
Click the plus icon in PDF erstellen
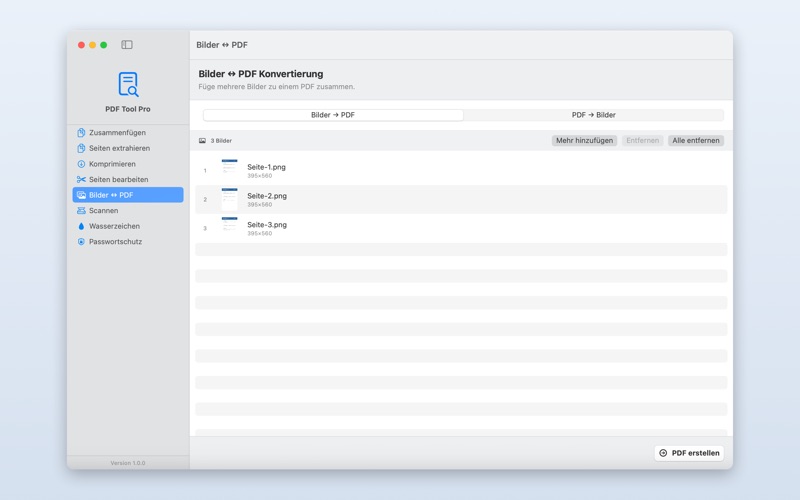663,453
